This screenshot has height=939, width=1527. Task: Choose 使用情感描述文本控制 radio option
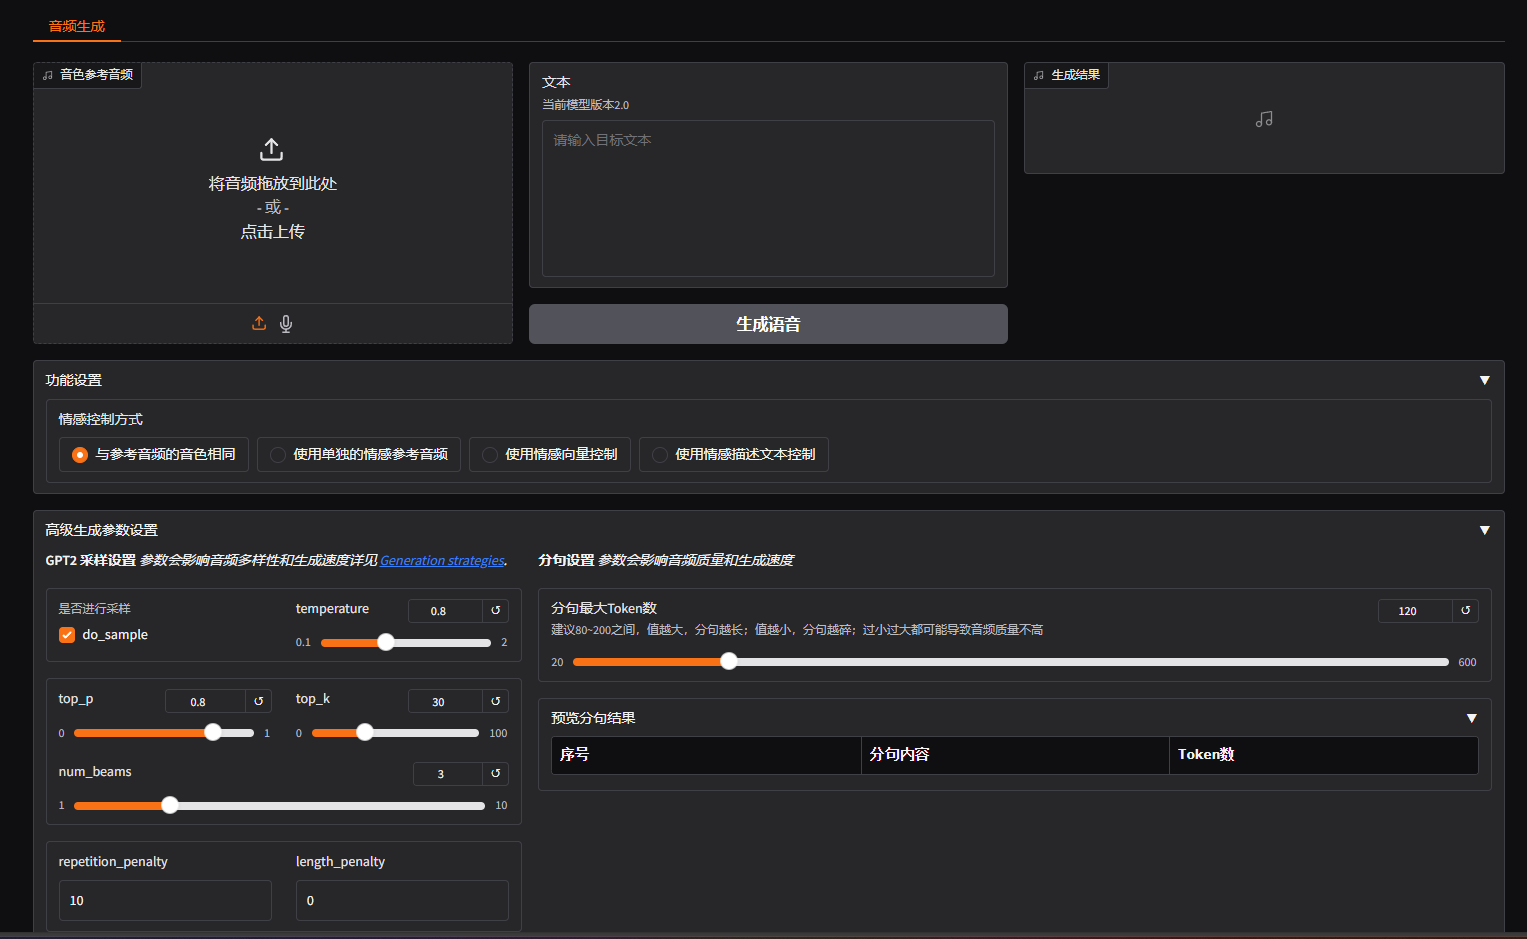660,455
